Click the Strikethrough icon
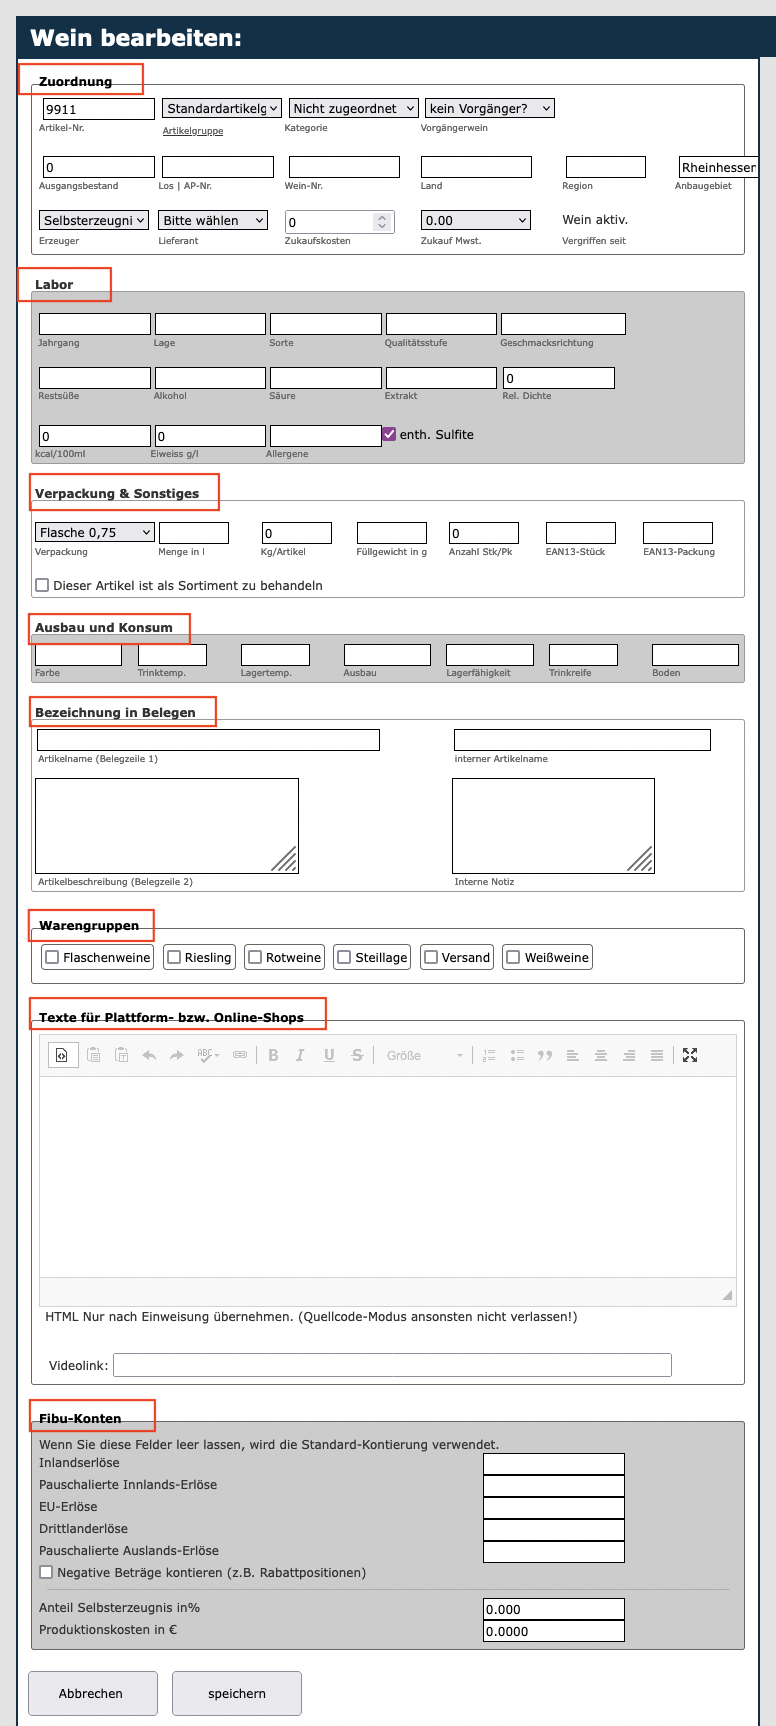Viewport: 776px width, 1726px height. point(357,1055)
